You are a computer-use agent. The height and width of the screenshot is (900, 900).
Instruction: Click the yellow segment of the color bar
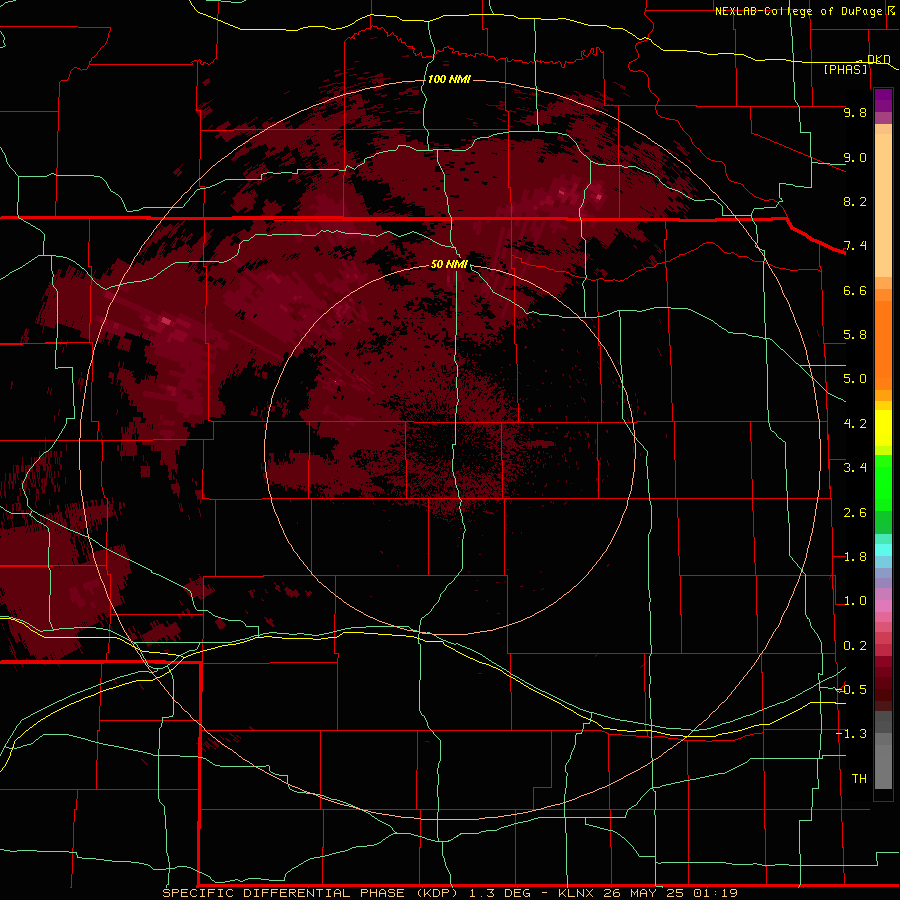pyautogui.click(x=883, y=428)
